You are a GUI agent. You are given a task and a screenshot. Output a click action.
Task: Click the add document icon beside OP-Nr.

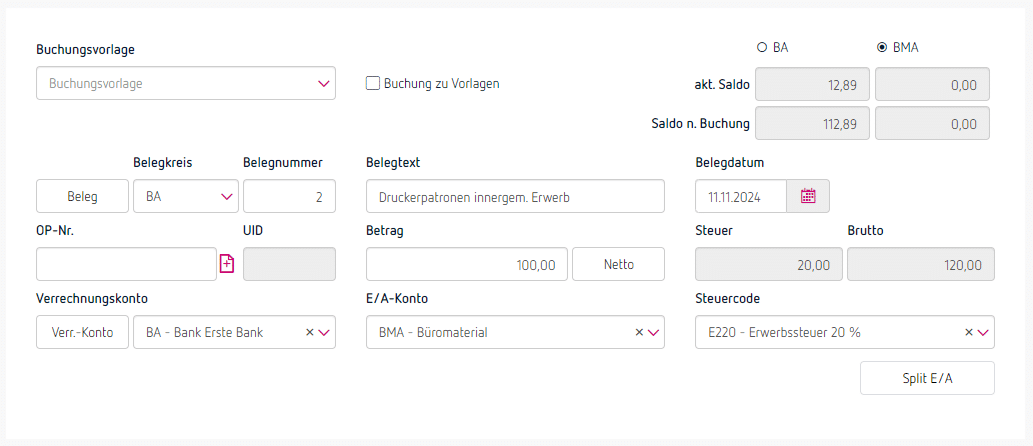[226, 264]
